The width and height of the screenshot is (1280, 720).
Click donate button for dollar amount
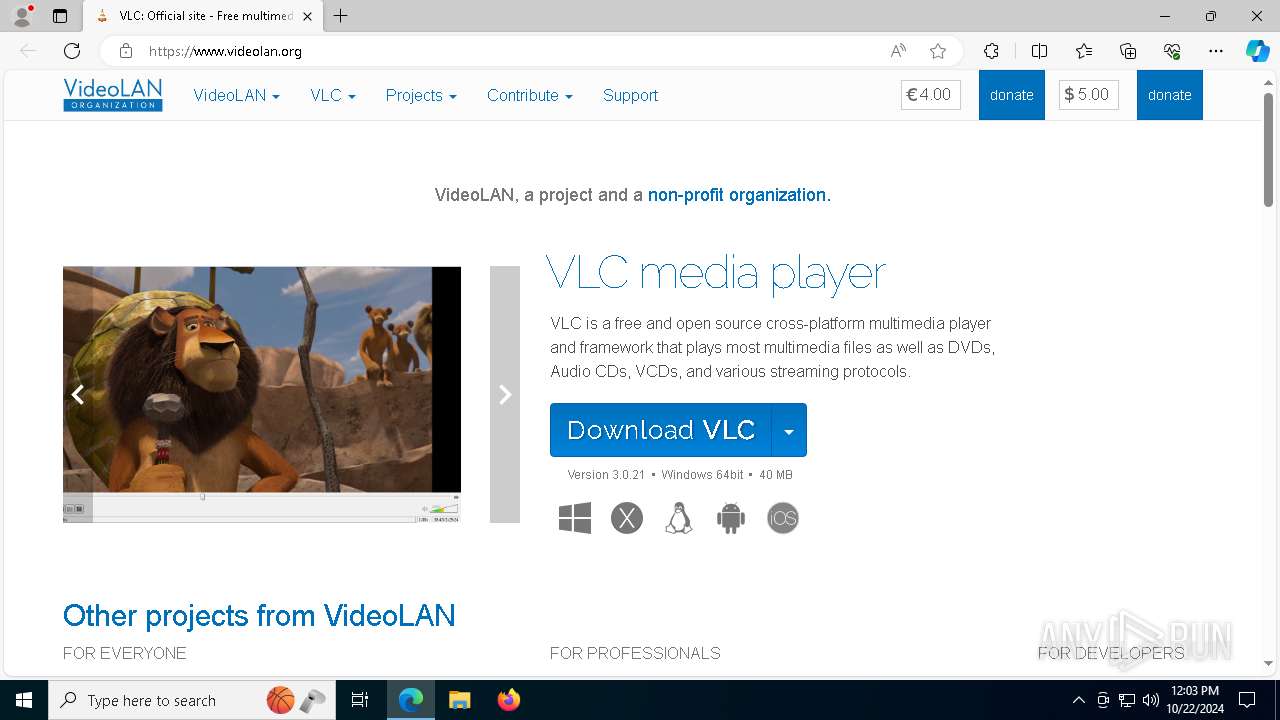1170,95
